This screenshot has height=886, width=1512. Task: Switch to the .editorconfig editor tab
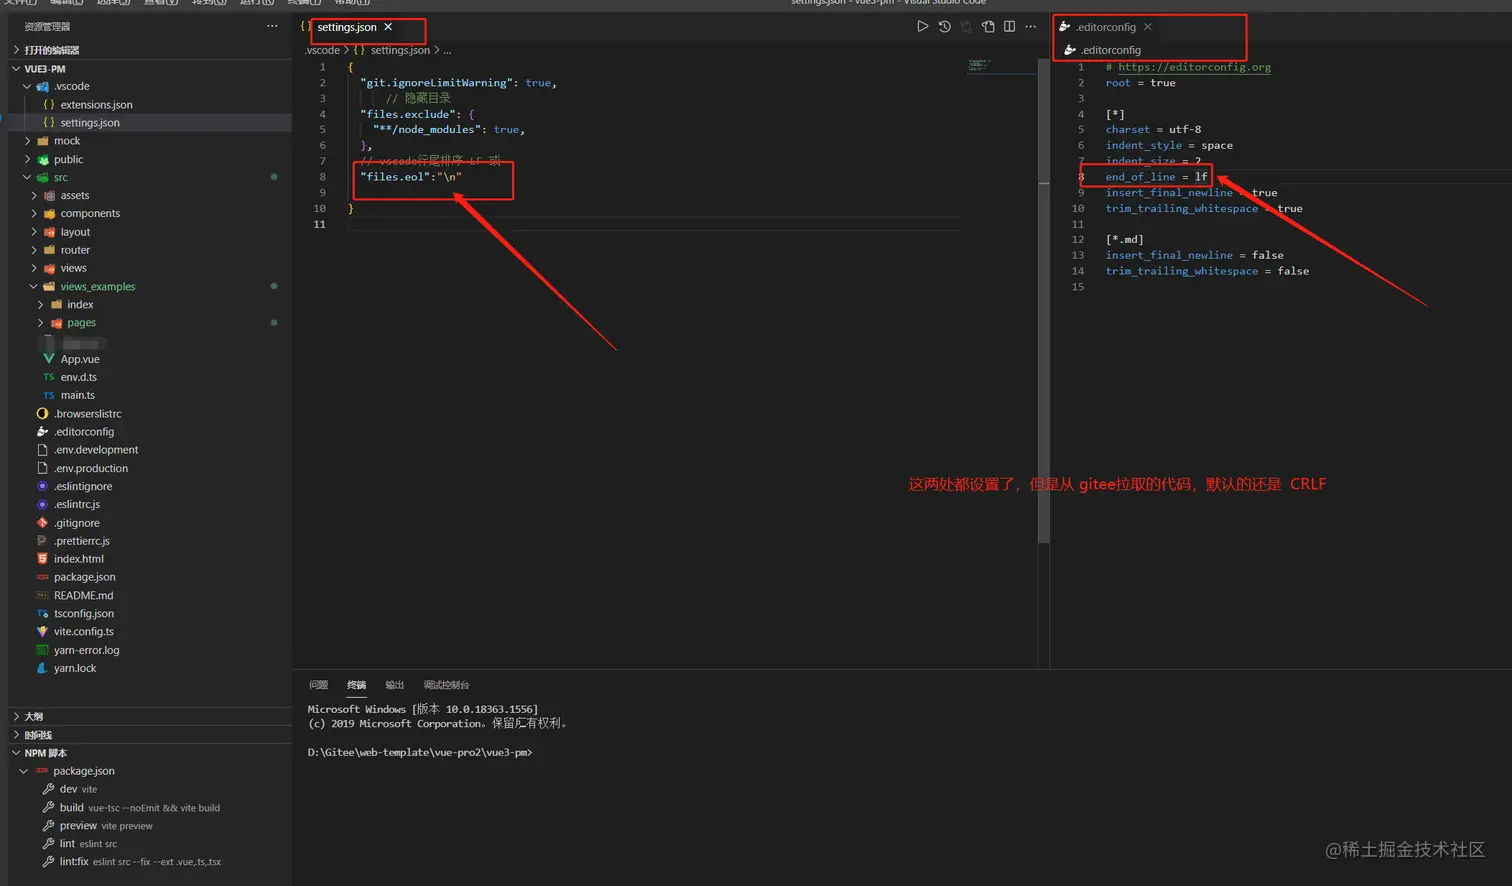[x=1106, y=27]
